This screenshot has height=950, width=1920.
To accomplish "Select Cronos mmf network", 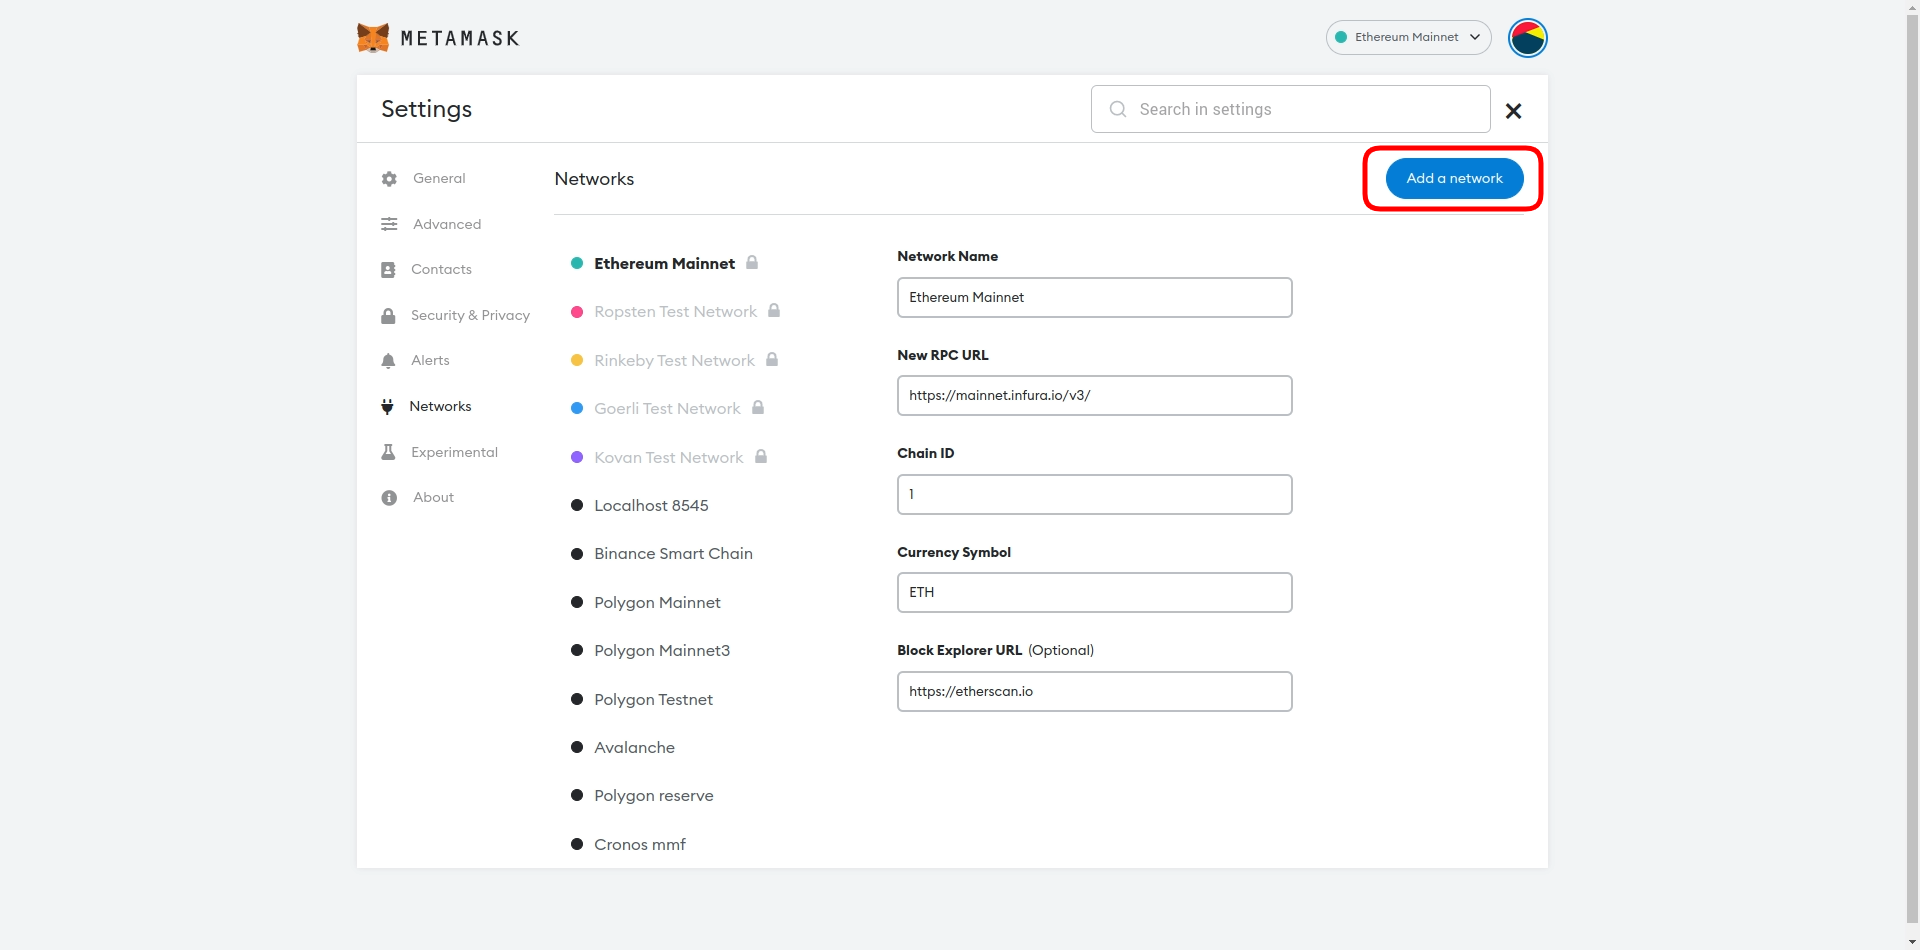I will 640,844.
